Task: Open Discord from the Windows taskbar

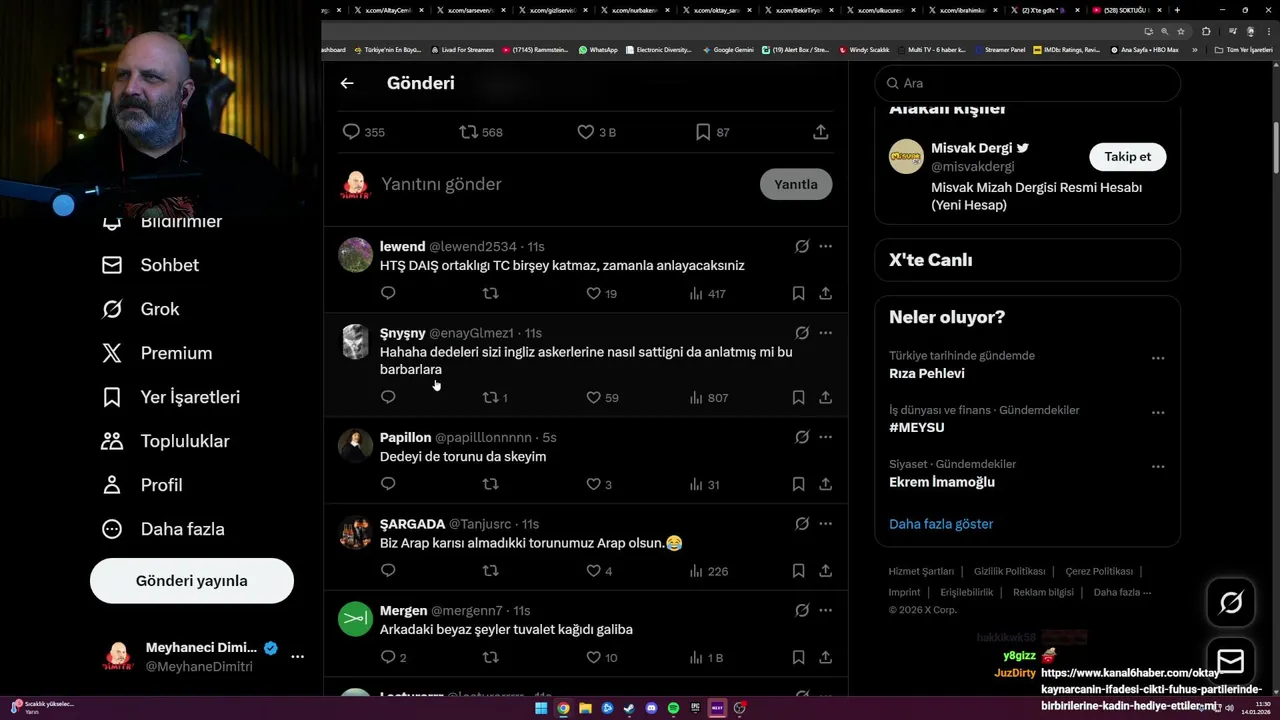Action: [651, 708]
